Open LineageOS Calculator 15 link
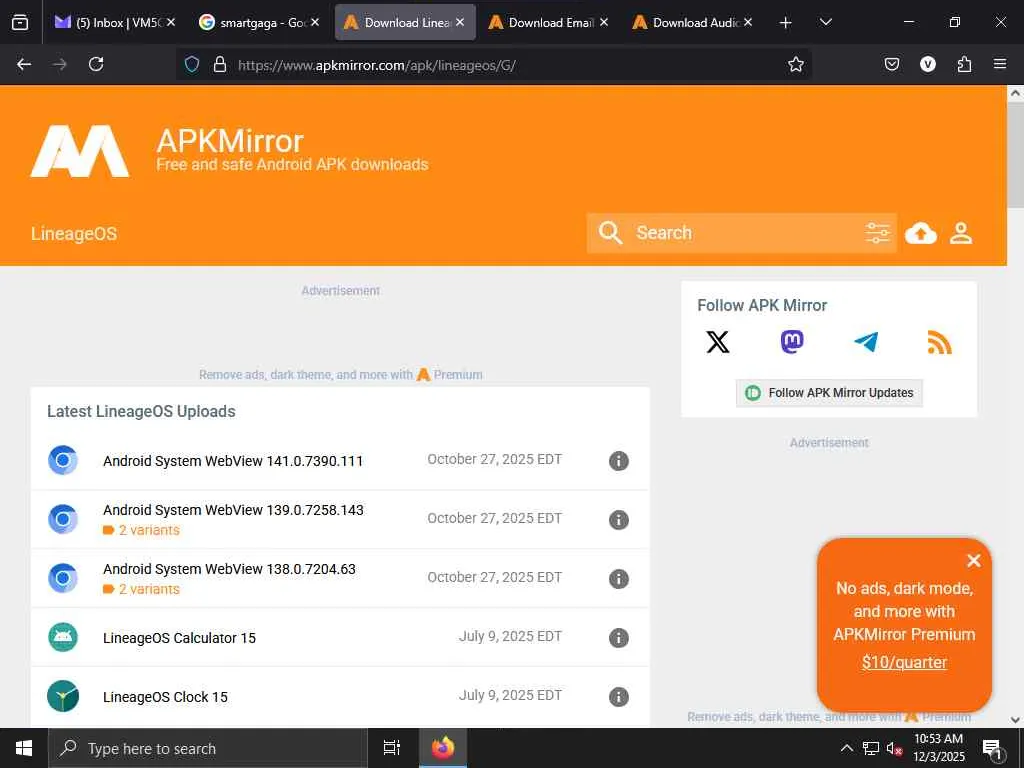 180,638
